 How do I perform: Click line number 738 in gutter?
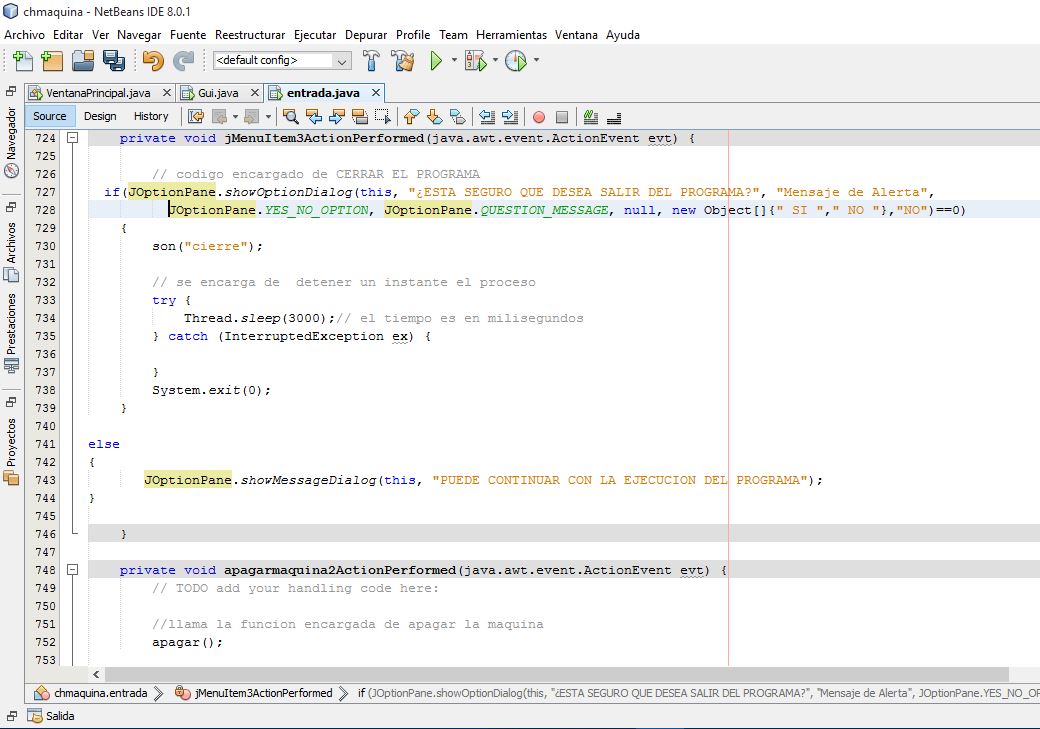point(45,390)
